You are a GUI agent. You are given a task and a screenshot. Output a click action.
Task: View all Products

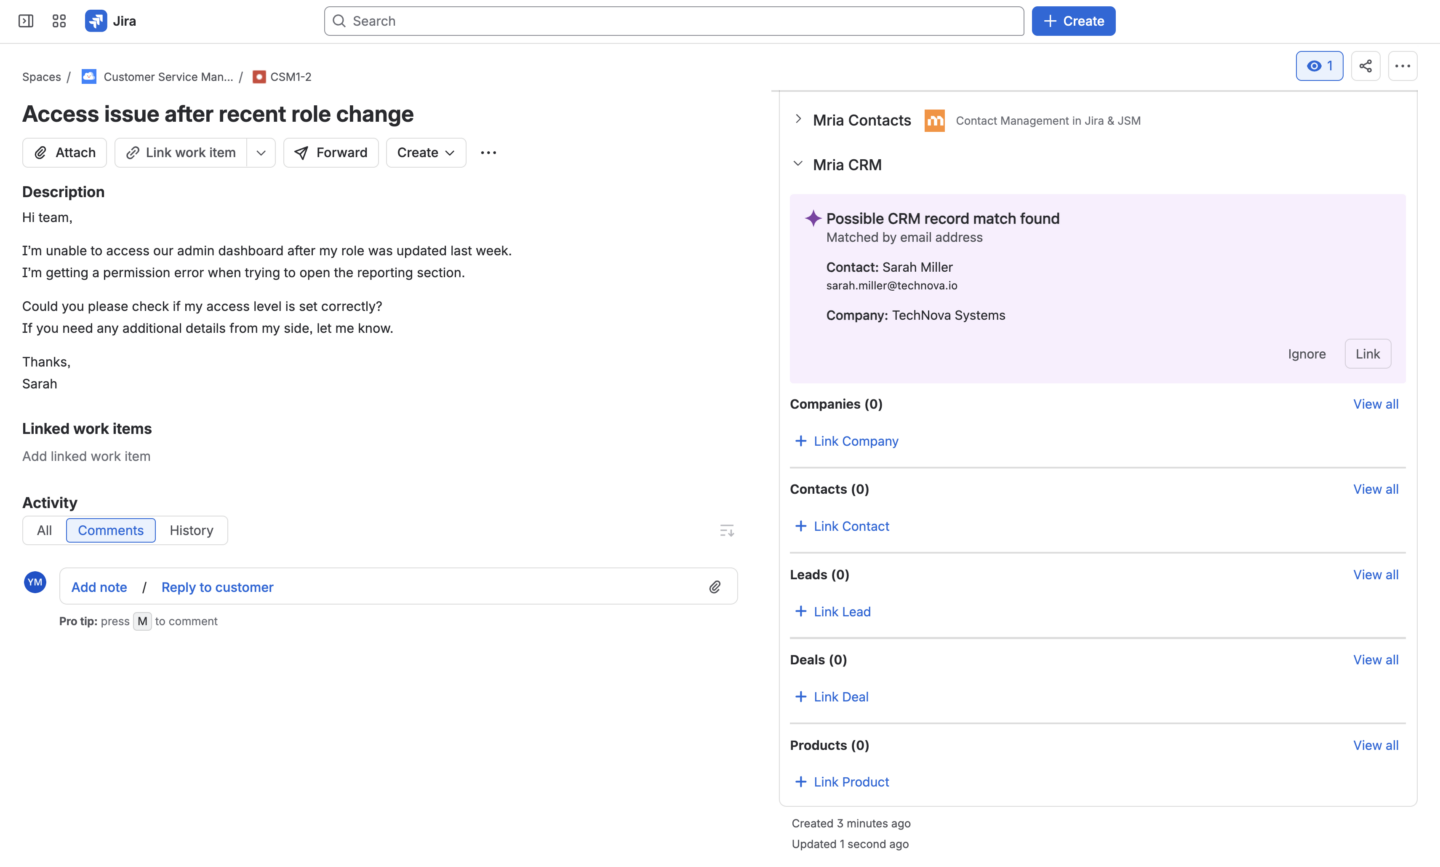pyautogui.click(x=1376, y=745)
